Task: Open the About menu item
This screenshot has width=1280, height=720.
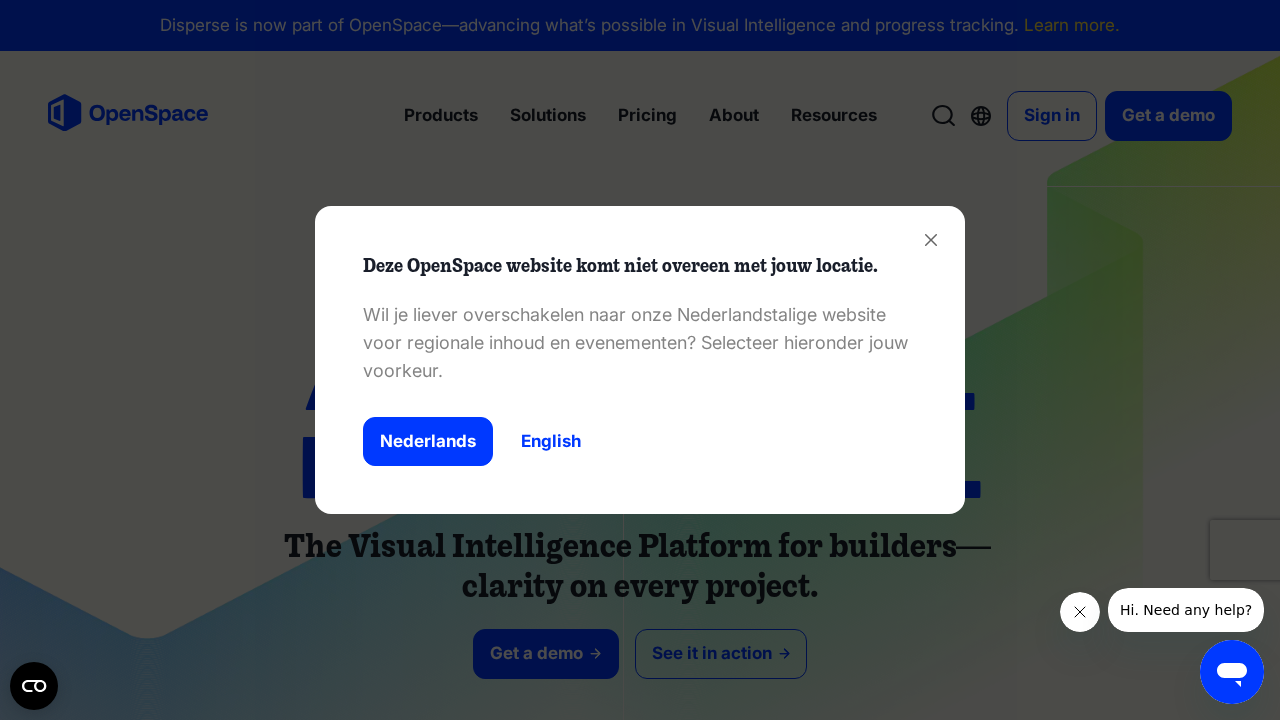Action: coord(733,115)
